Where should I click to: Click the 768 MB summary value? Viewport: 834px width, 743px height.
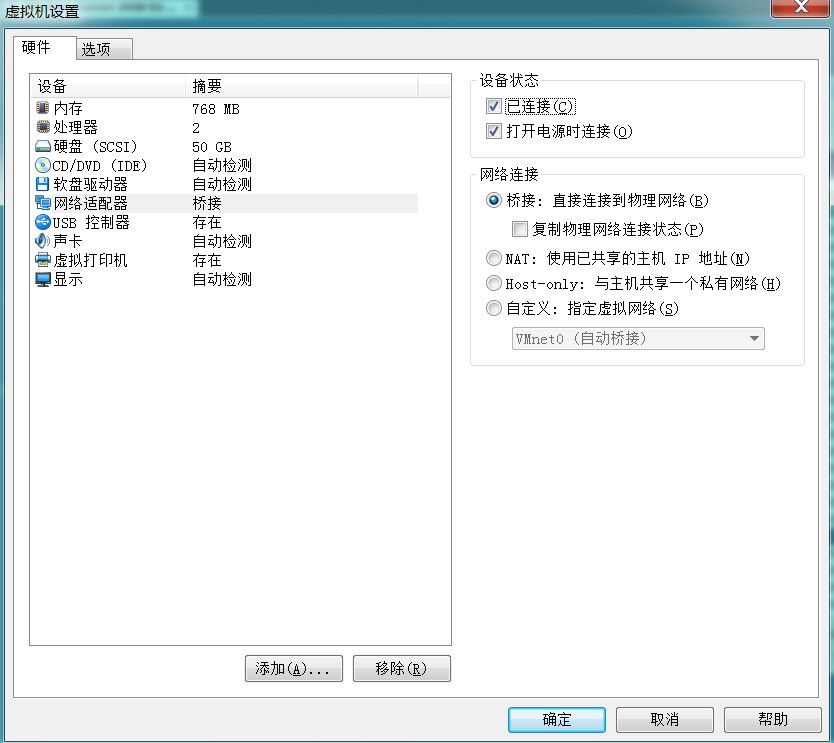216,109
